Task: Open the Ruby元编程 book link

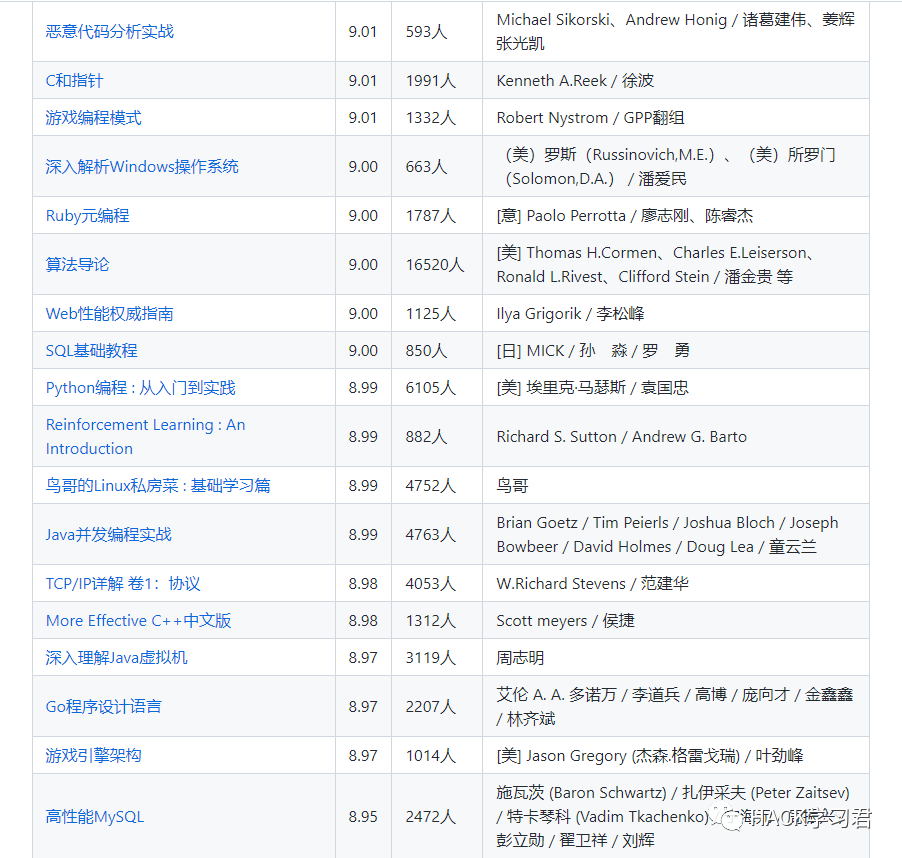Action: [x=87, y=216]
